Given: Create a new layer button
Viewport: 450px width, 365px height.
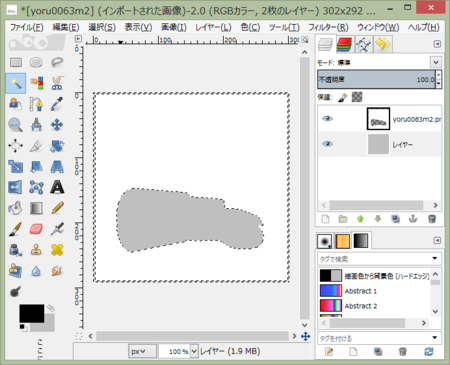Looking at the screenshot, I should [x=325, y=219].
